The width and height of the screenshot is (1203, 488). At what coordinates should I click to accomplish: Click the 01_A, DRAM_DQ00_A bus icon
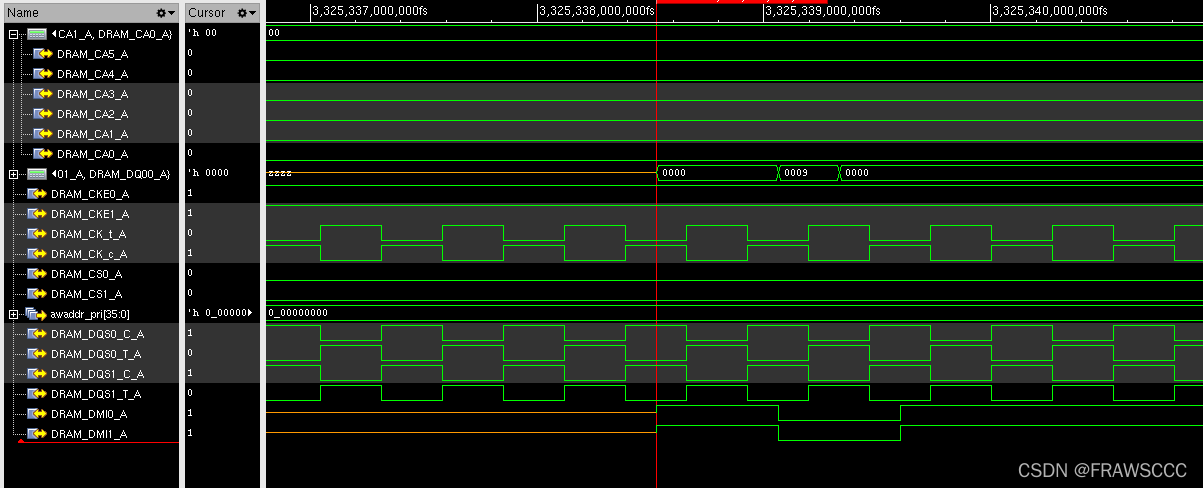click(x=37, y=174)
